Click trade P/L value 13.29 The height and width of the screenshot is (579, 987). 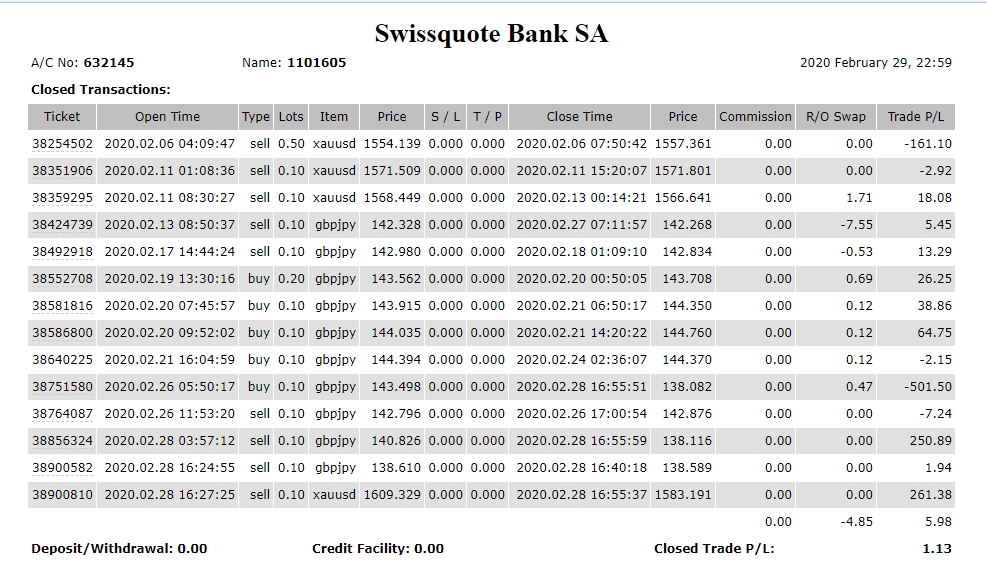coord(935,252)
